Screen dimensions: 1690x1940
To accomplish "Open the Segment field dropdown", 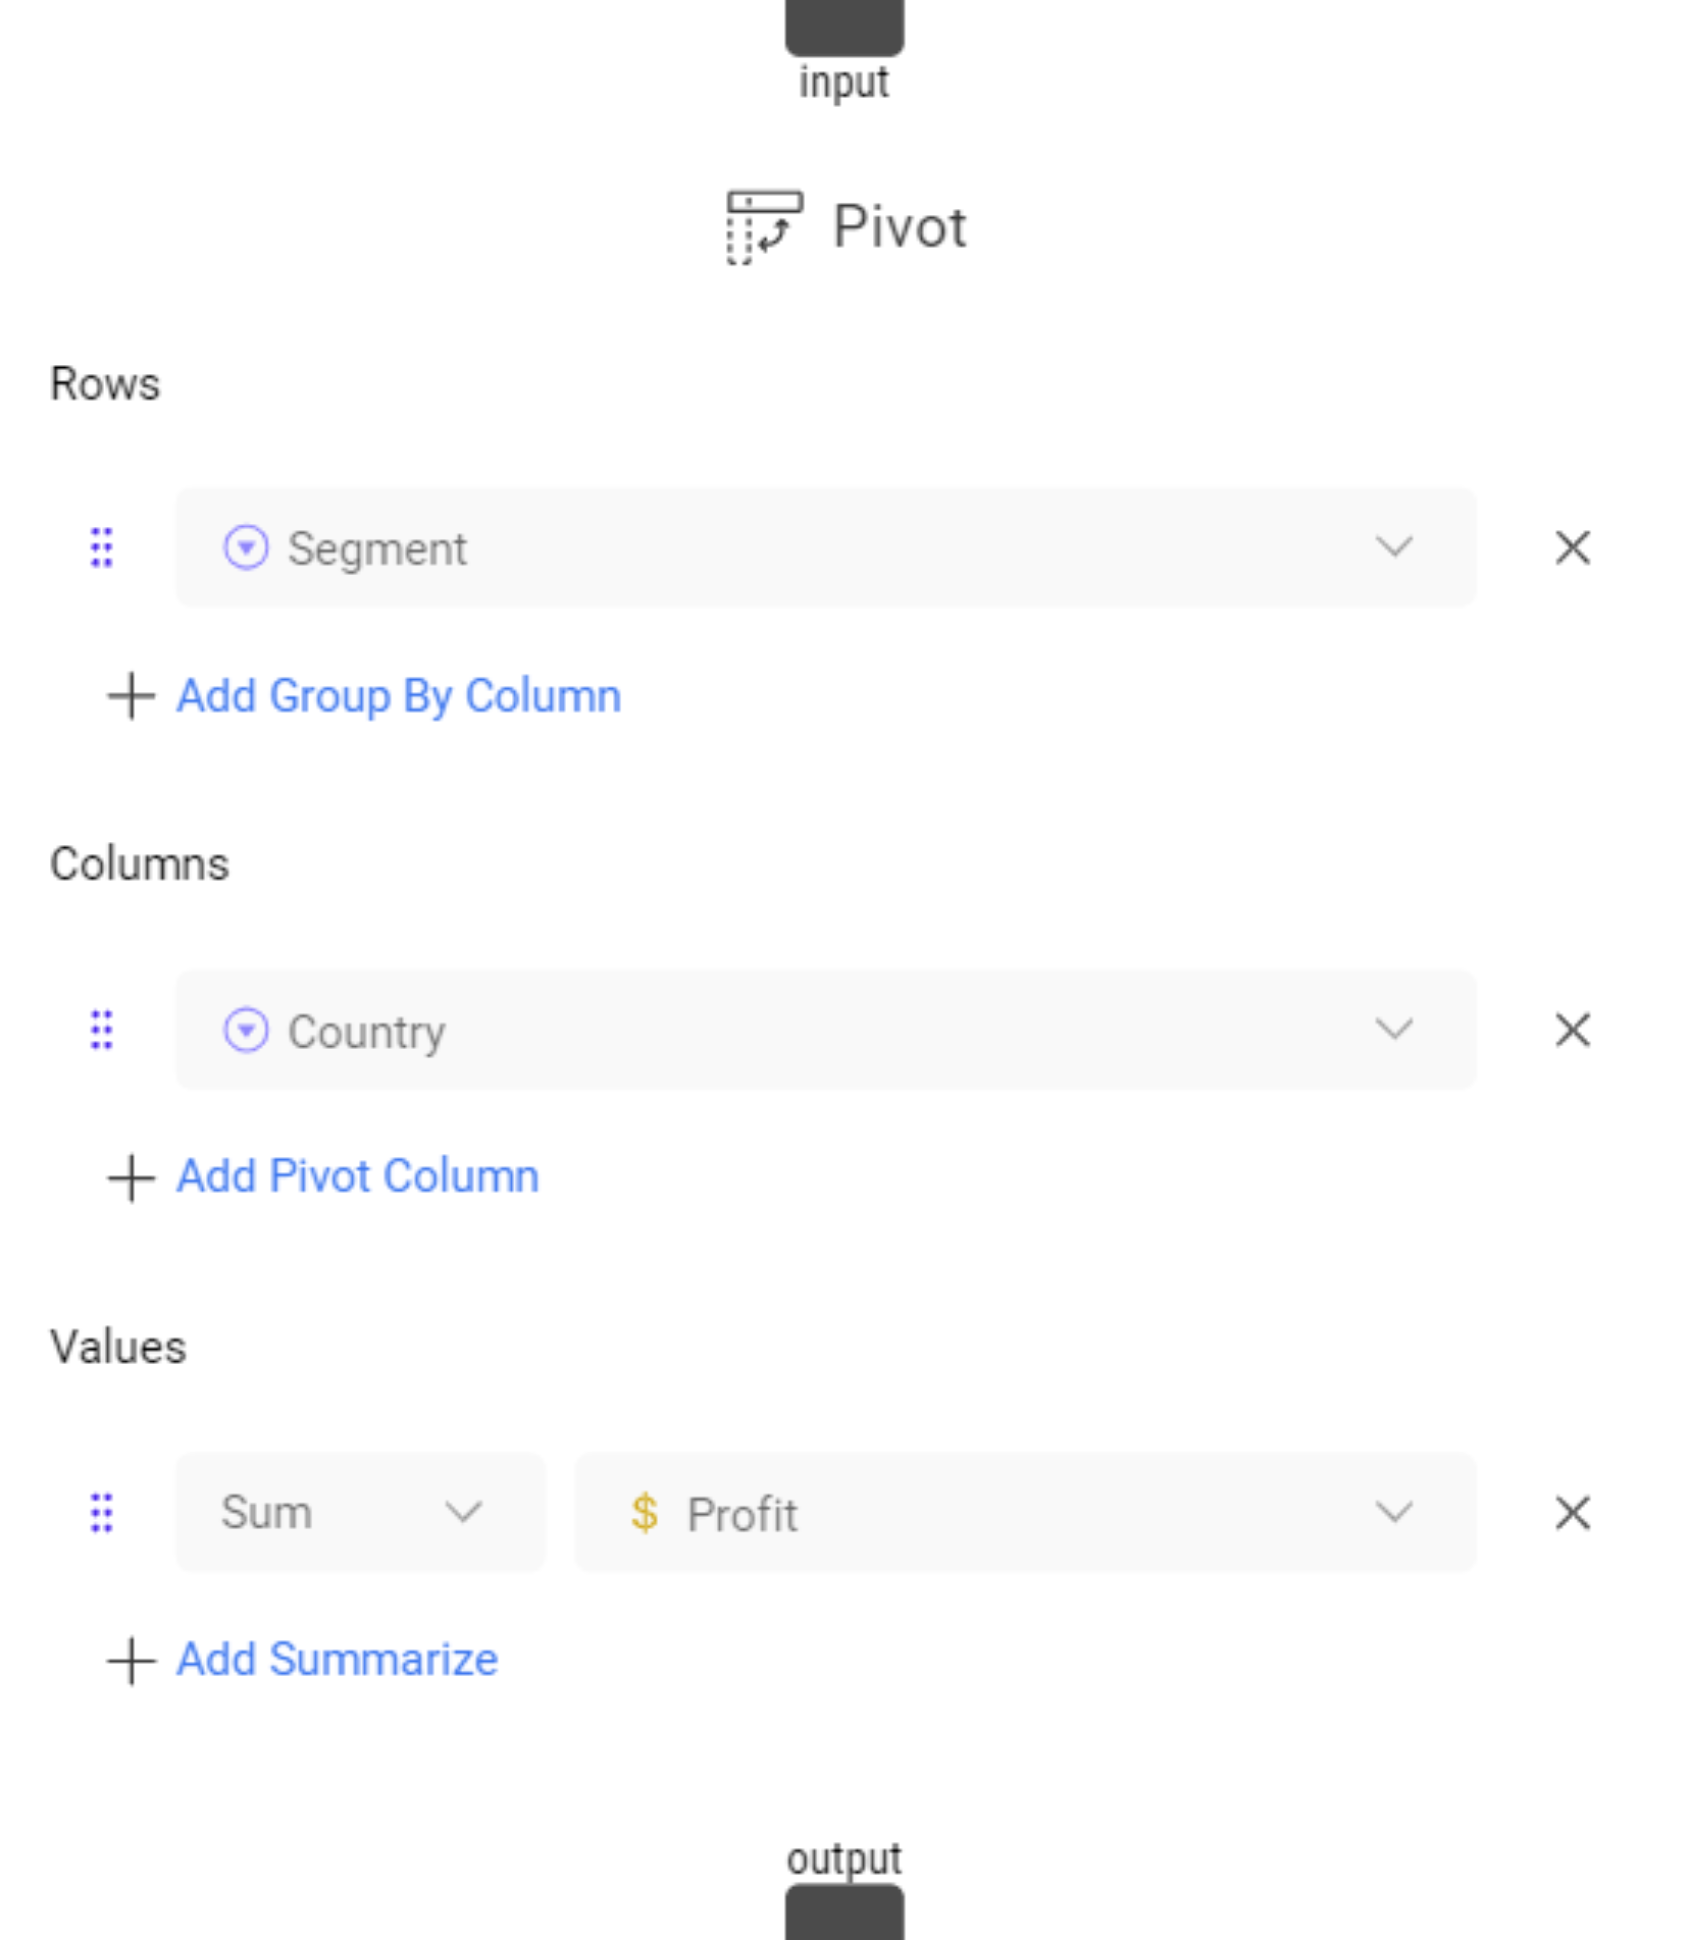I will click(1394, 547).
